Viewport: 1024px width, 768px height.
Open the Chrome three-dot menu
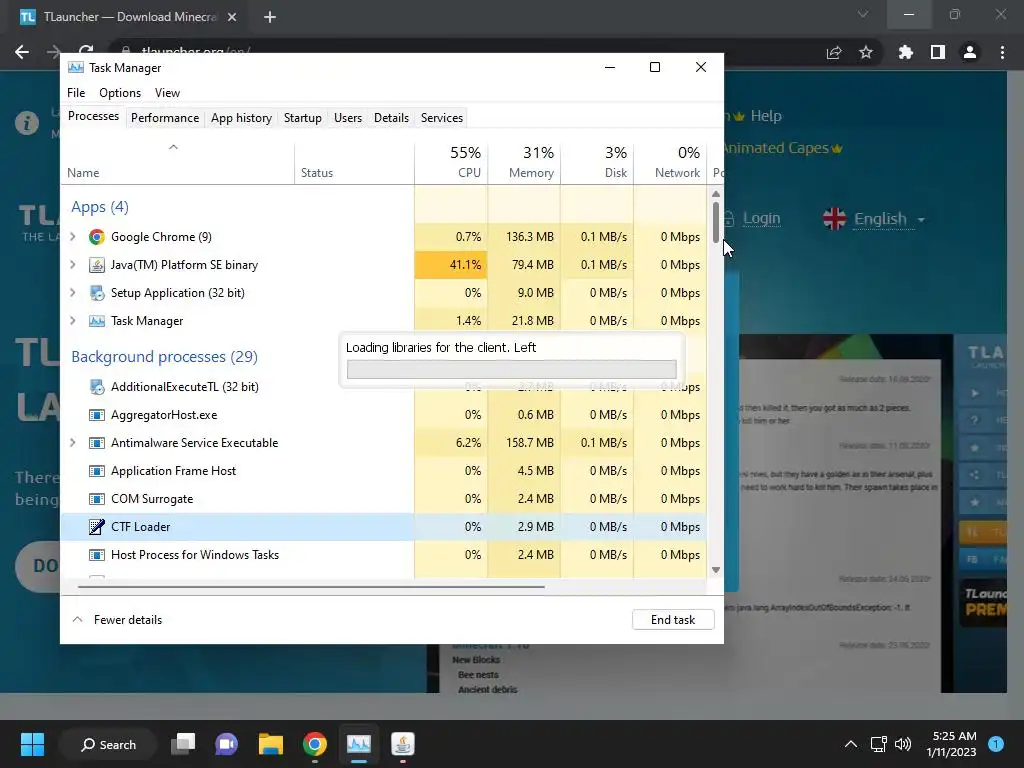(x=1002, y=52)
